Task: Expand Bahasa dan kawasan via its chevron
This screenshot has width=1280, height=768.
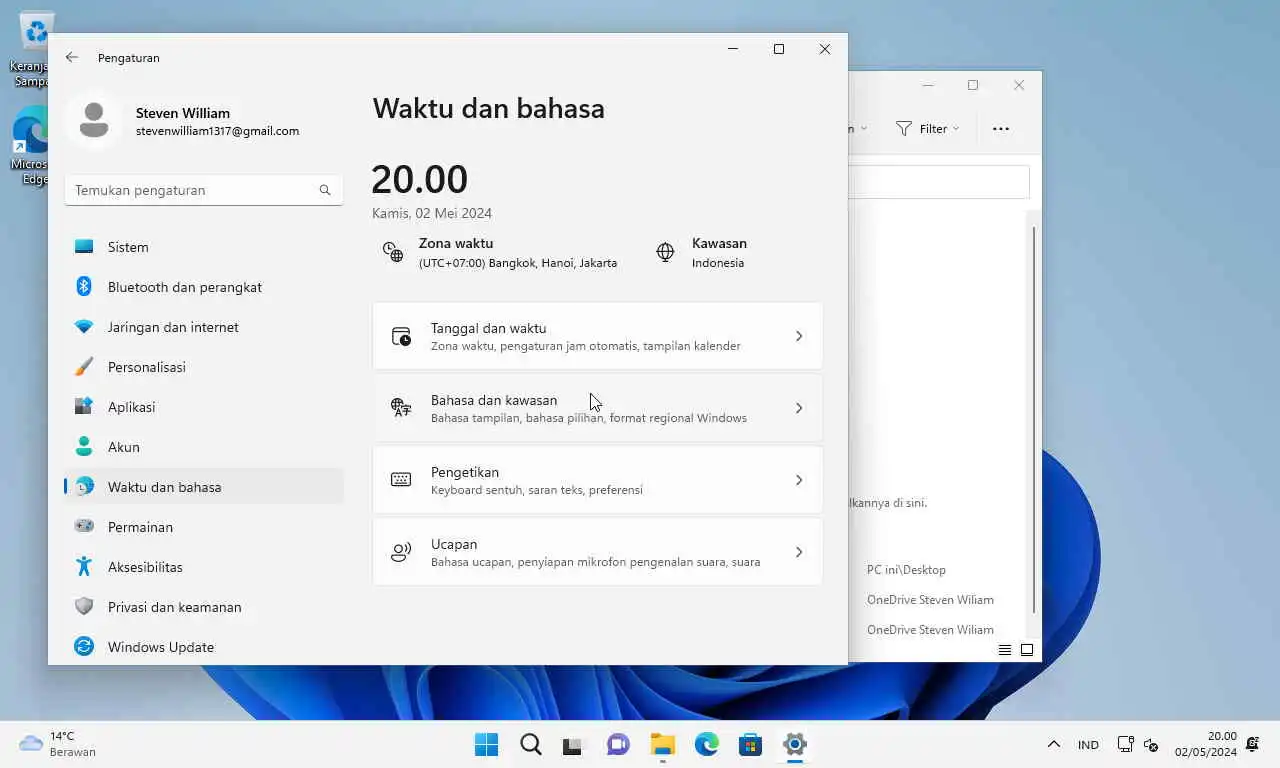Action: 798,408
